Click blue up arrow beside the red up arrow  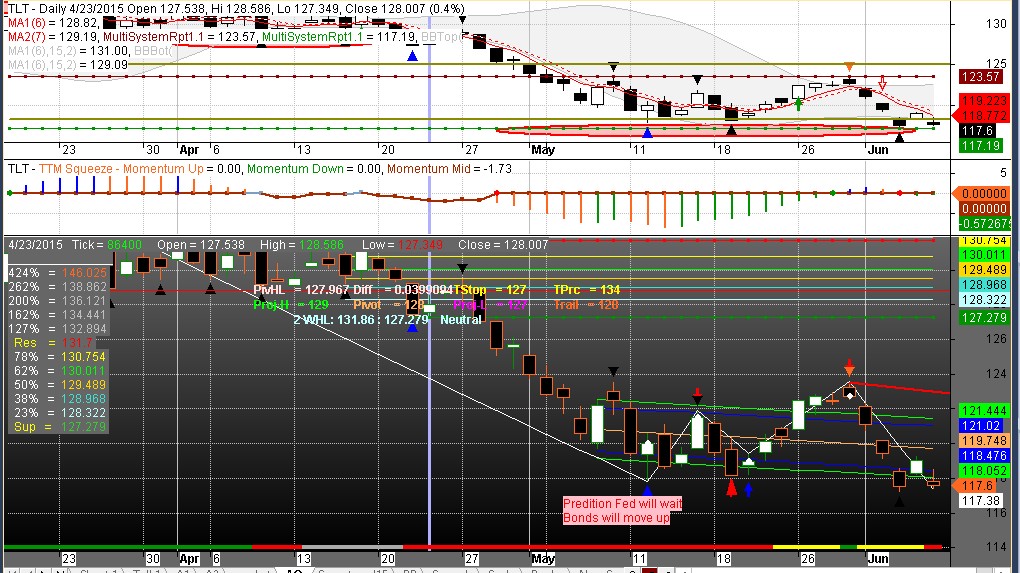(x=748, y=490)
